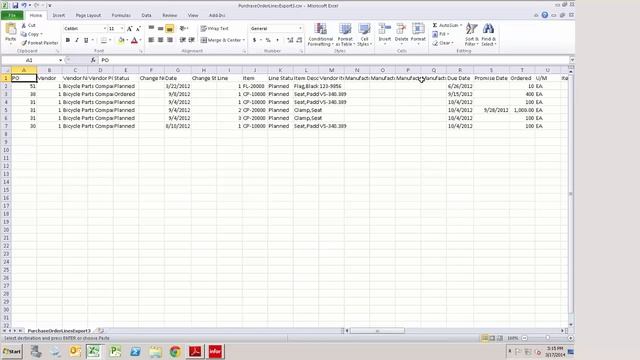This screenshot has width=640, height=360.
Task: Open Format as Table gallery
Action: (x=345, y=35)
